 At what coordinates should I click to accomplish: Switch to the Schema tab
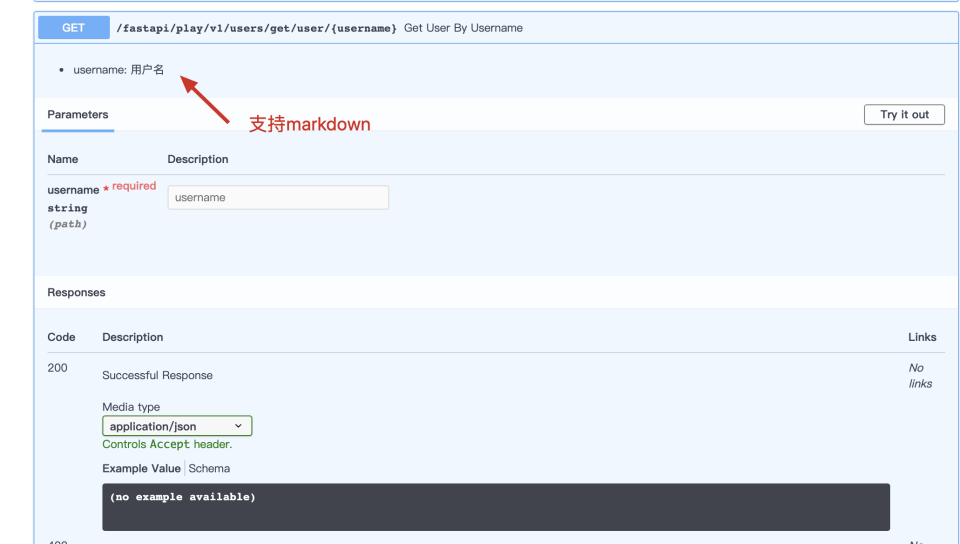(x=209, y=468)
